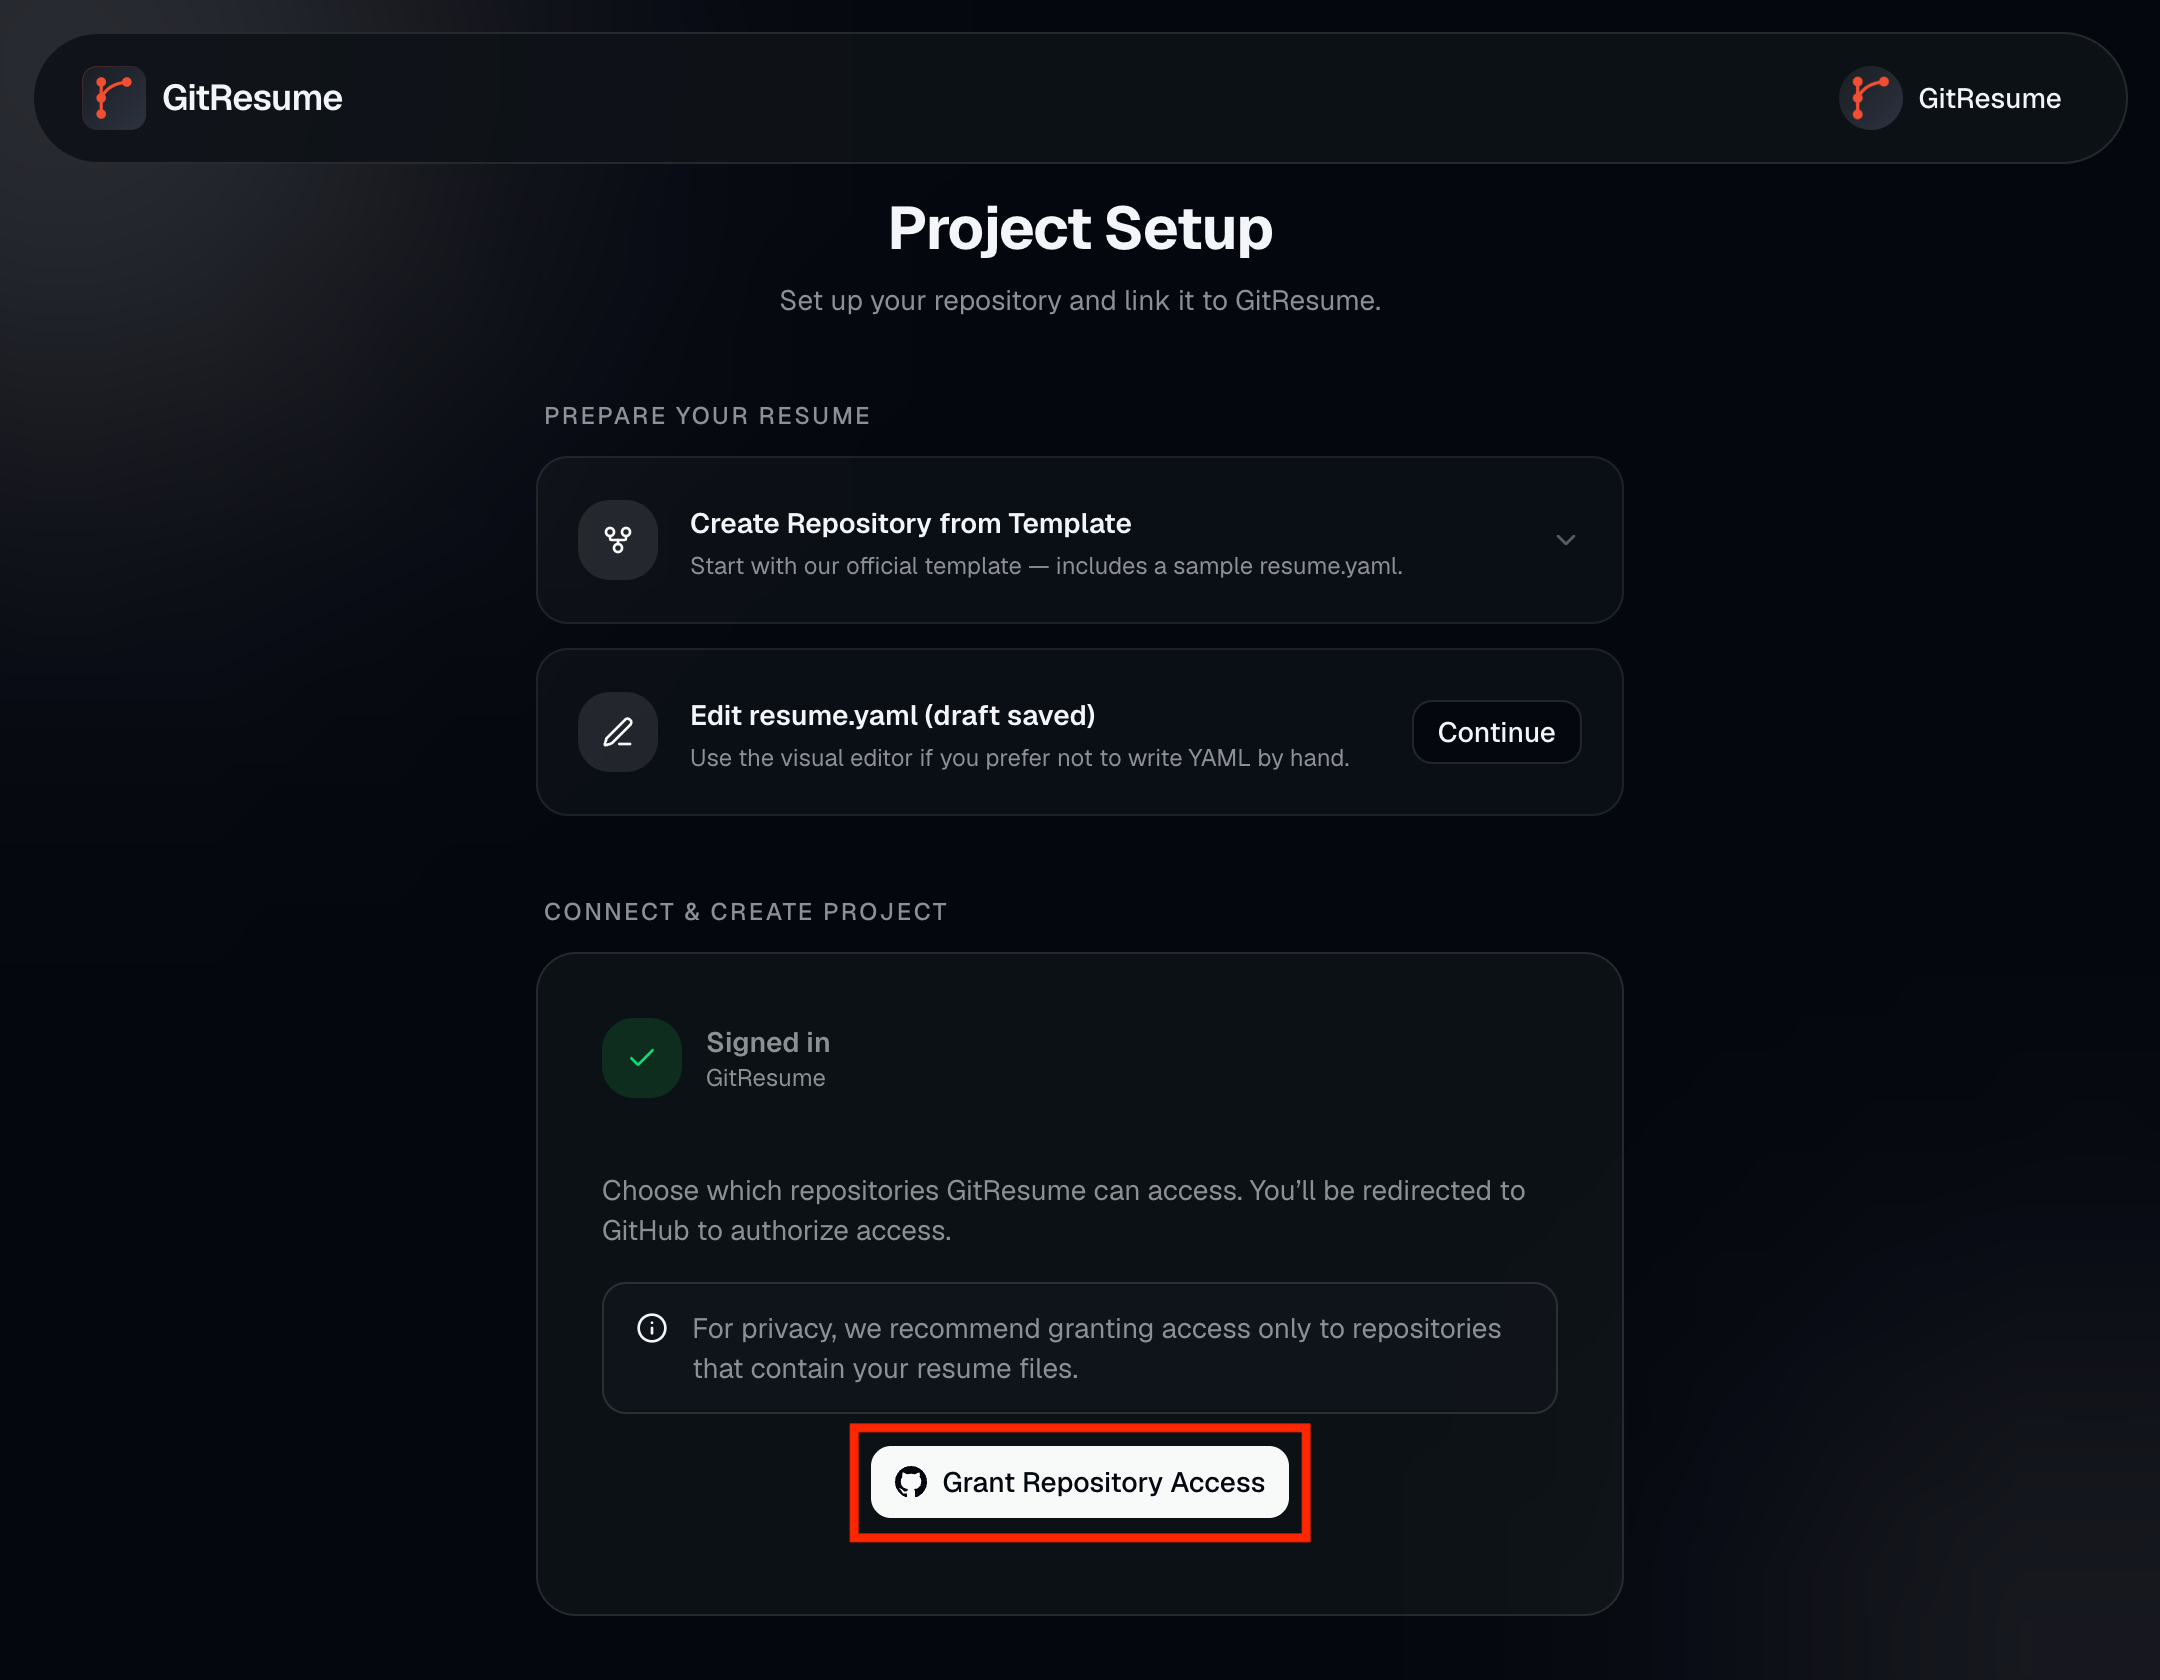Click the 'Set up your repository' subtitle
The image size is (2160, 1680).
(1080, 300)
